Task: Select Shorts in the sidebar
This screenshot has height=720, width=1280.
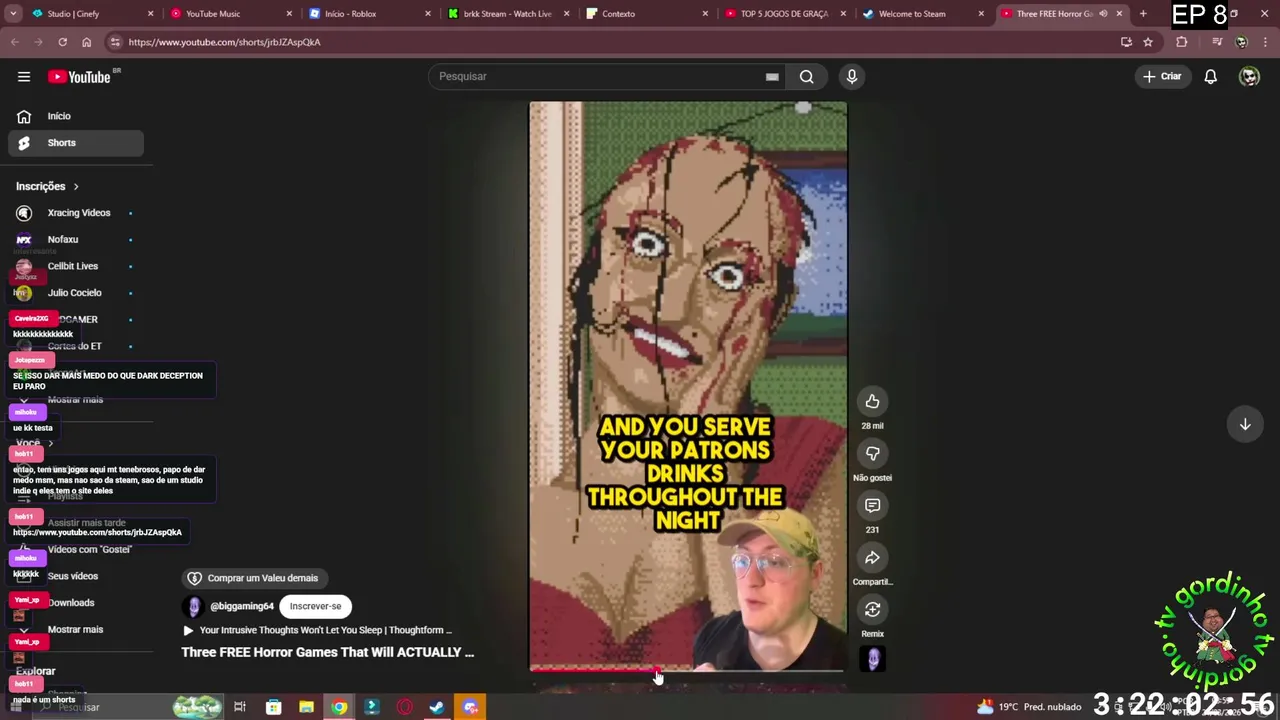Action: [x=75, y=143]
